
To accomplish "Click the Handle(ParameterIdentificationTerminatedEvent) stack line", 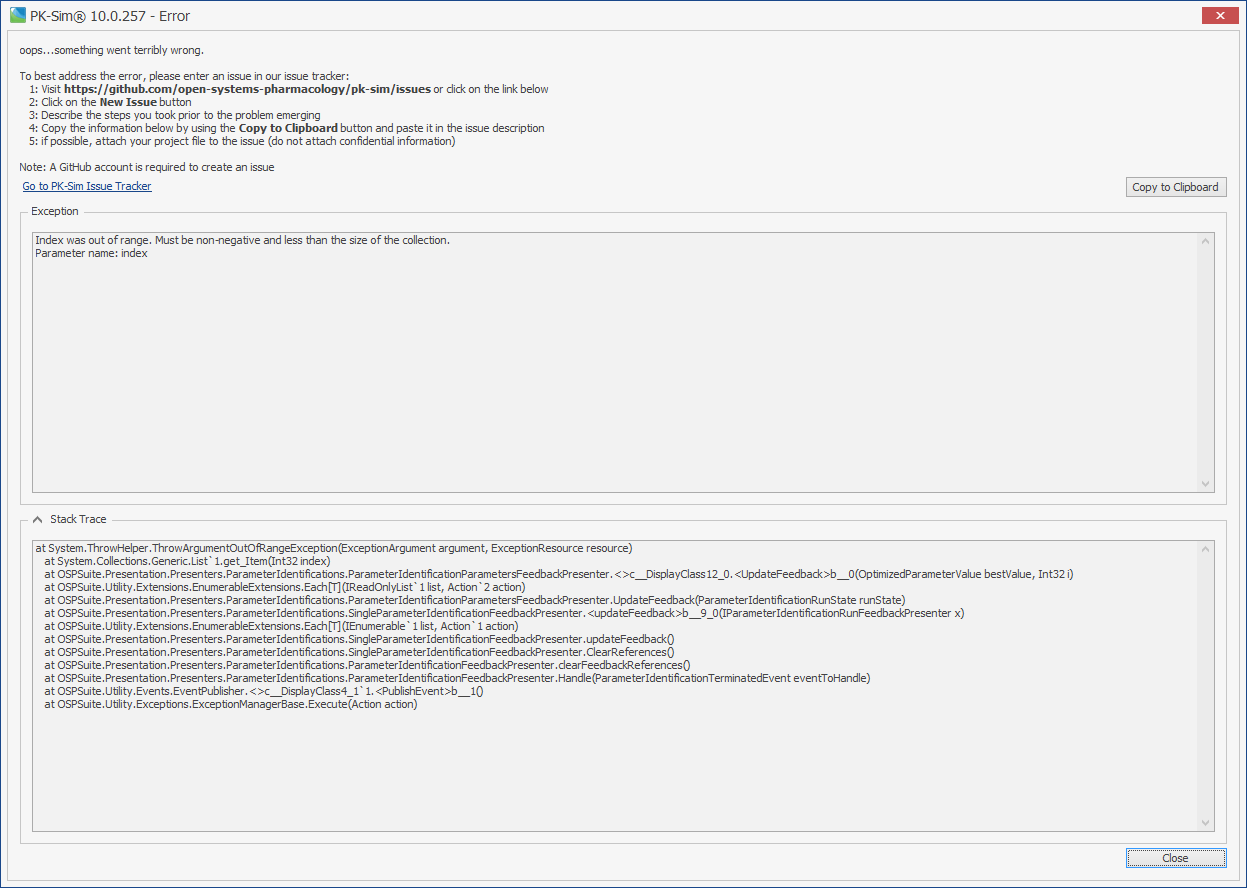I will 458,678.
